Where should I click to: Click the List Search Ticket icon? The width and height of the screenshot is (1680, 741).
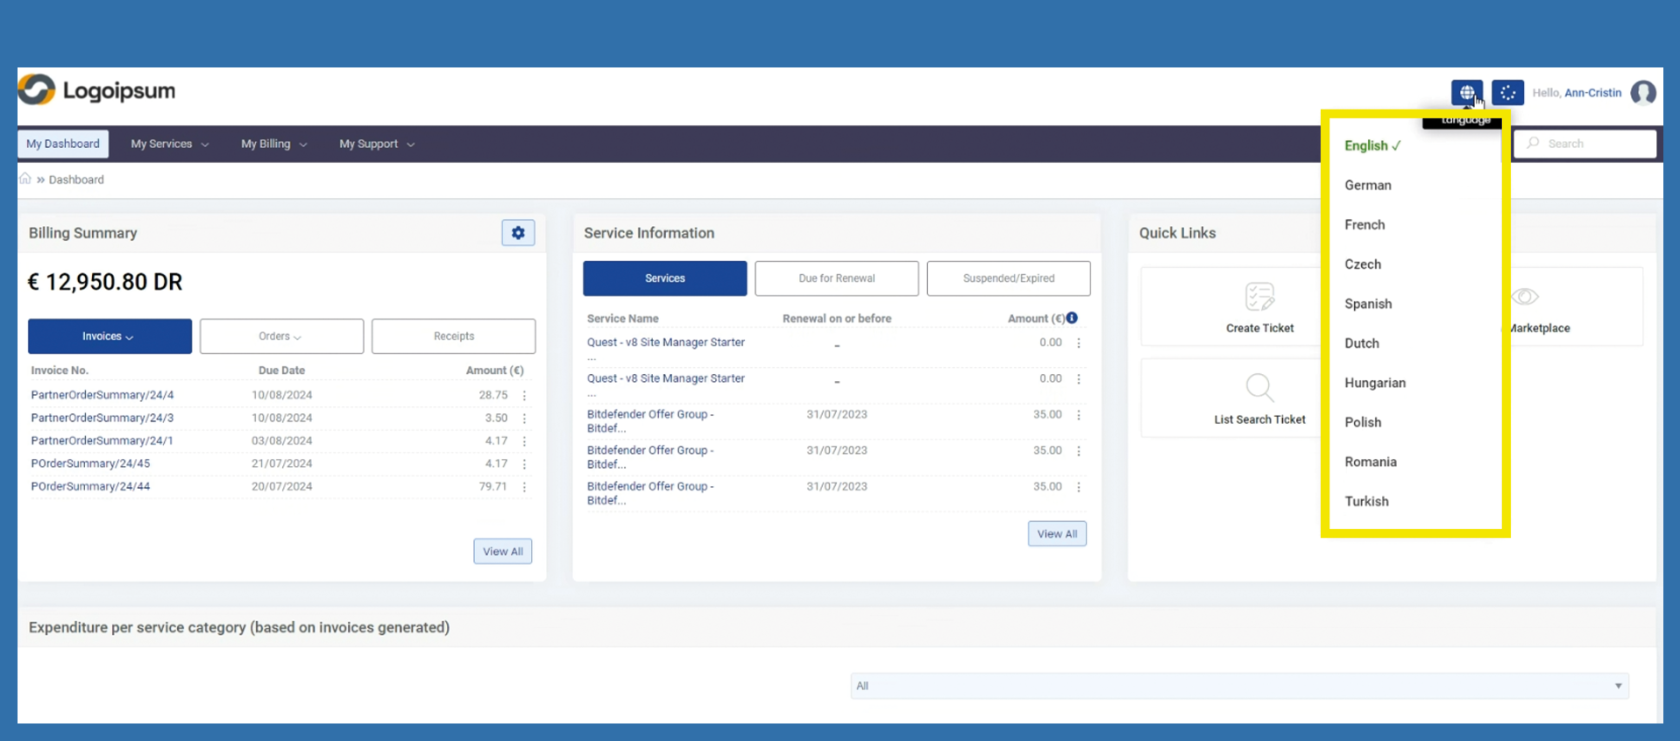(1259, 388)
